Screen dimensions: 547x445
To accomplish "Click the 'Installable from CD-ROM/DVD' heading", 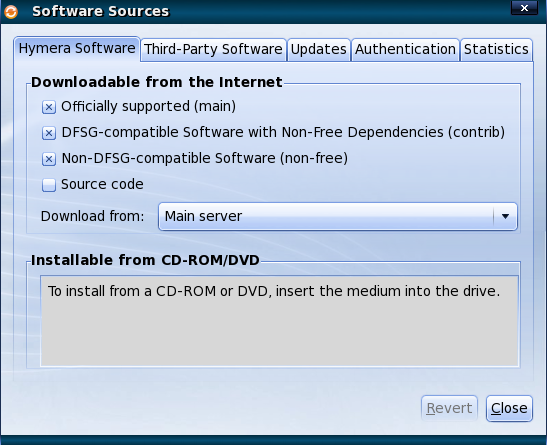I will (145, 260).
